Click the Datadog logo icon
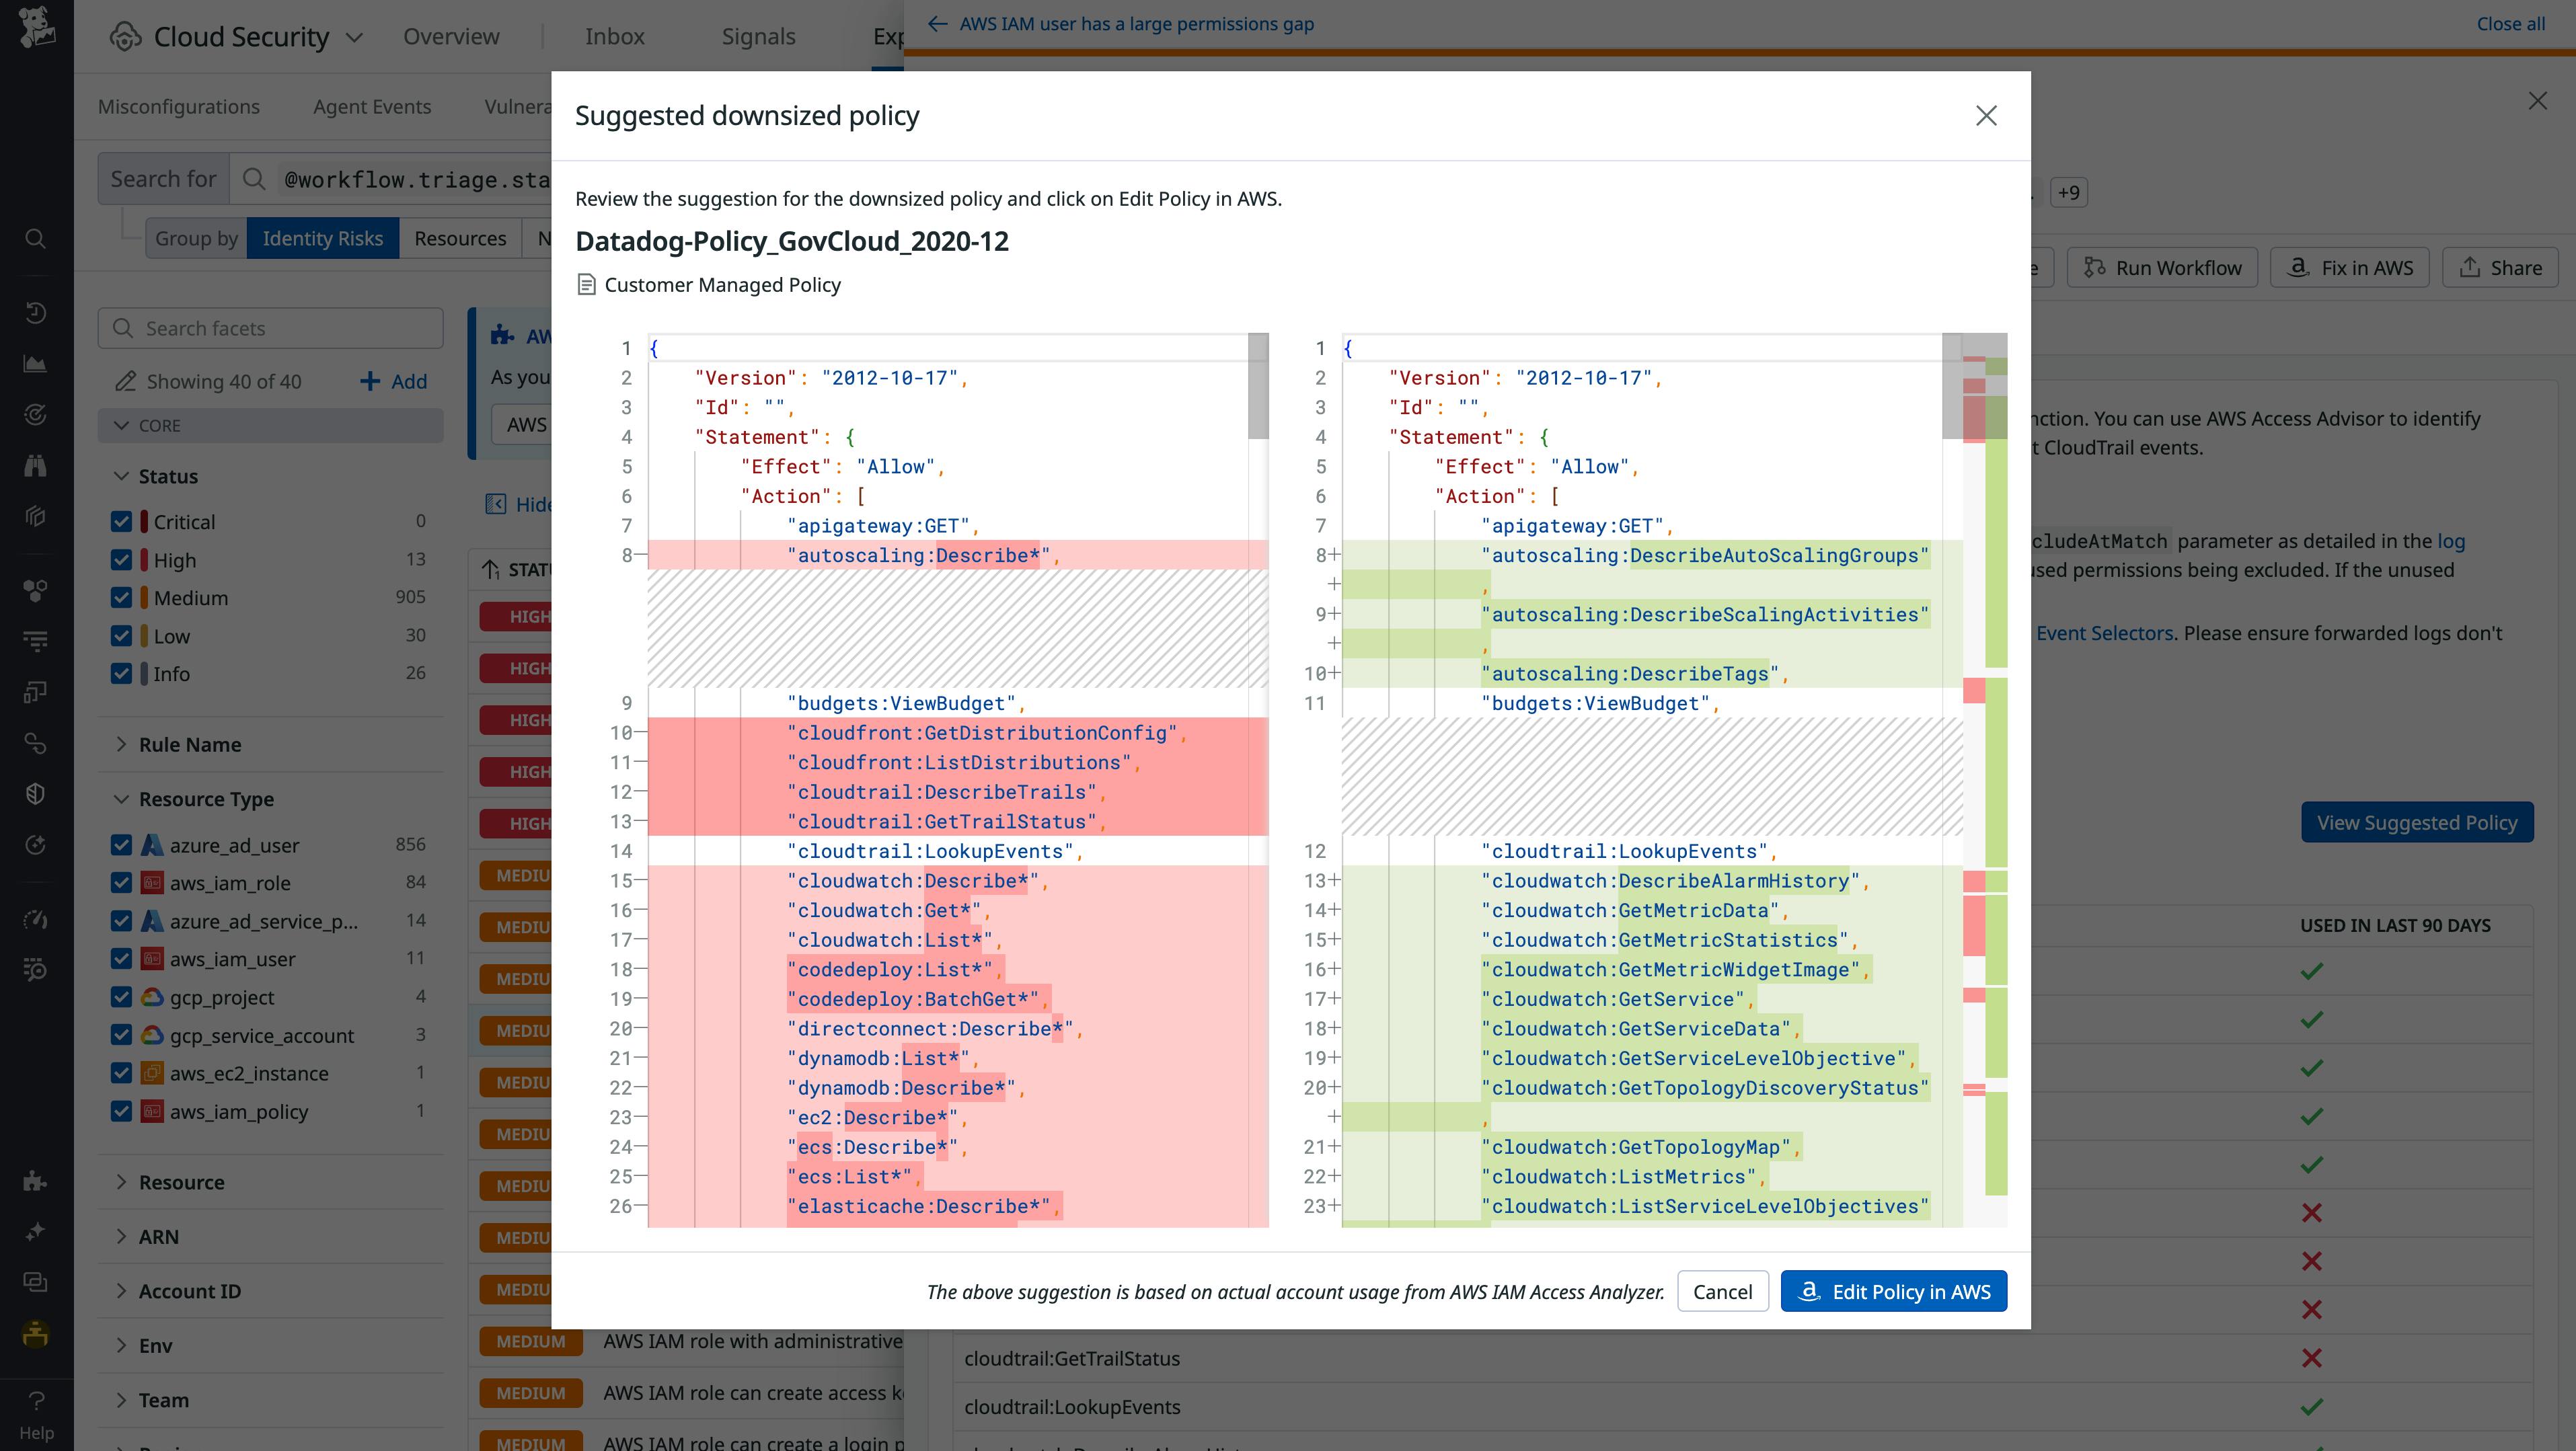 [x=36, y=28]
